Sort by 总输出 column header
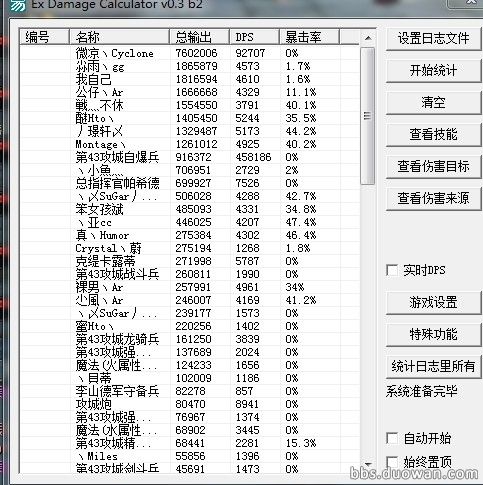The width and height of the screenshot is (483, 485). coord(199,37)
